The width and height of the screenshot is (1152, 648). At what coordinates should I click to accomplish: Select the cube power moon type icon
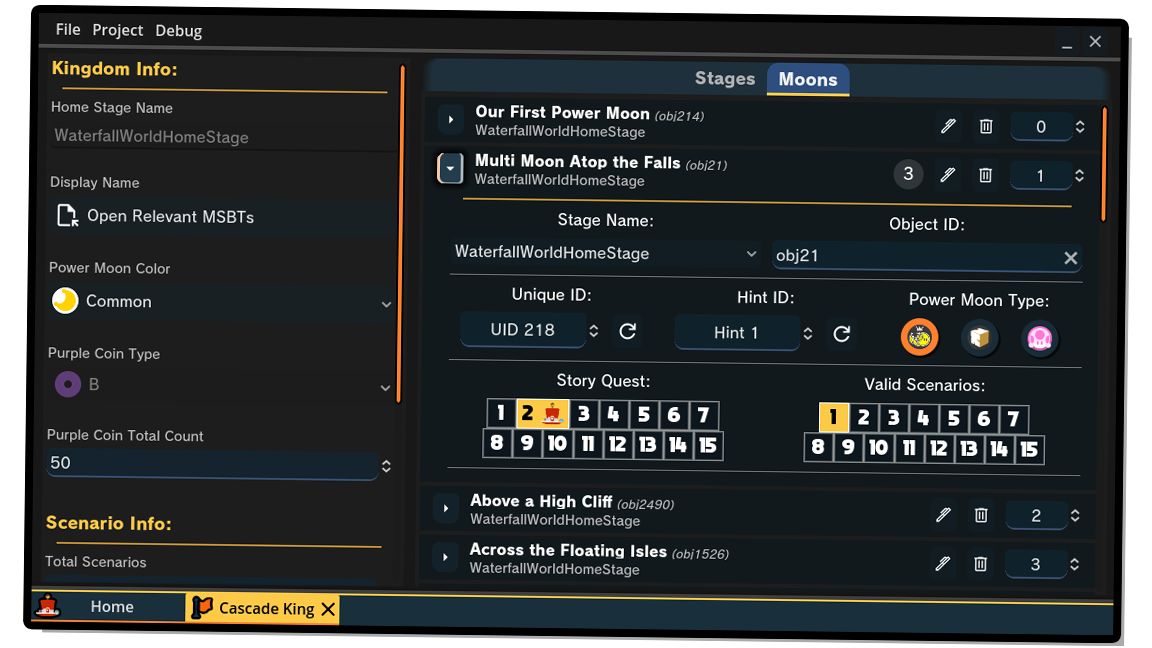(979, 338)
